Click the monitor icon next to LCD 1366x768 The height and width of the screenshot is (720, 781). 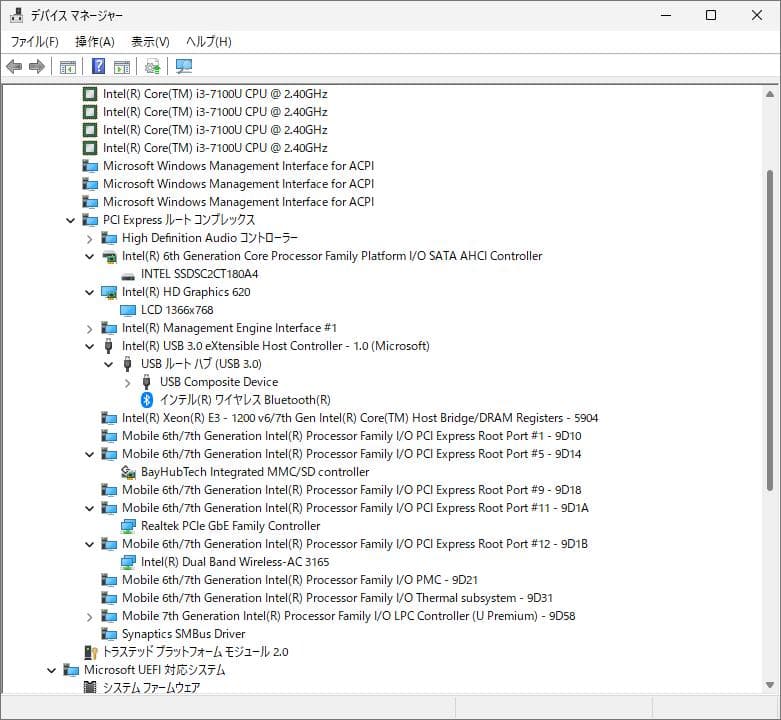pos(128,310)
